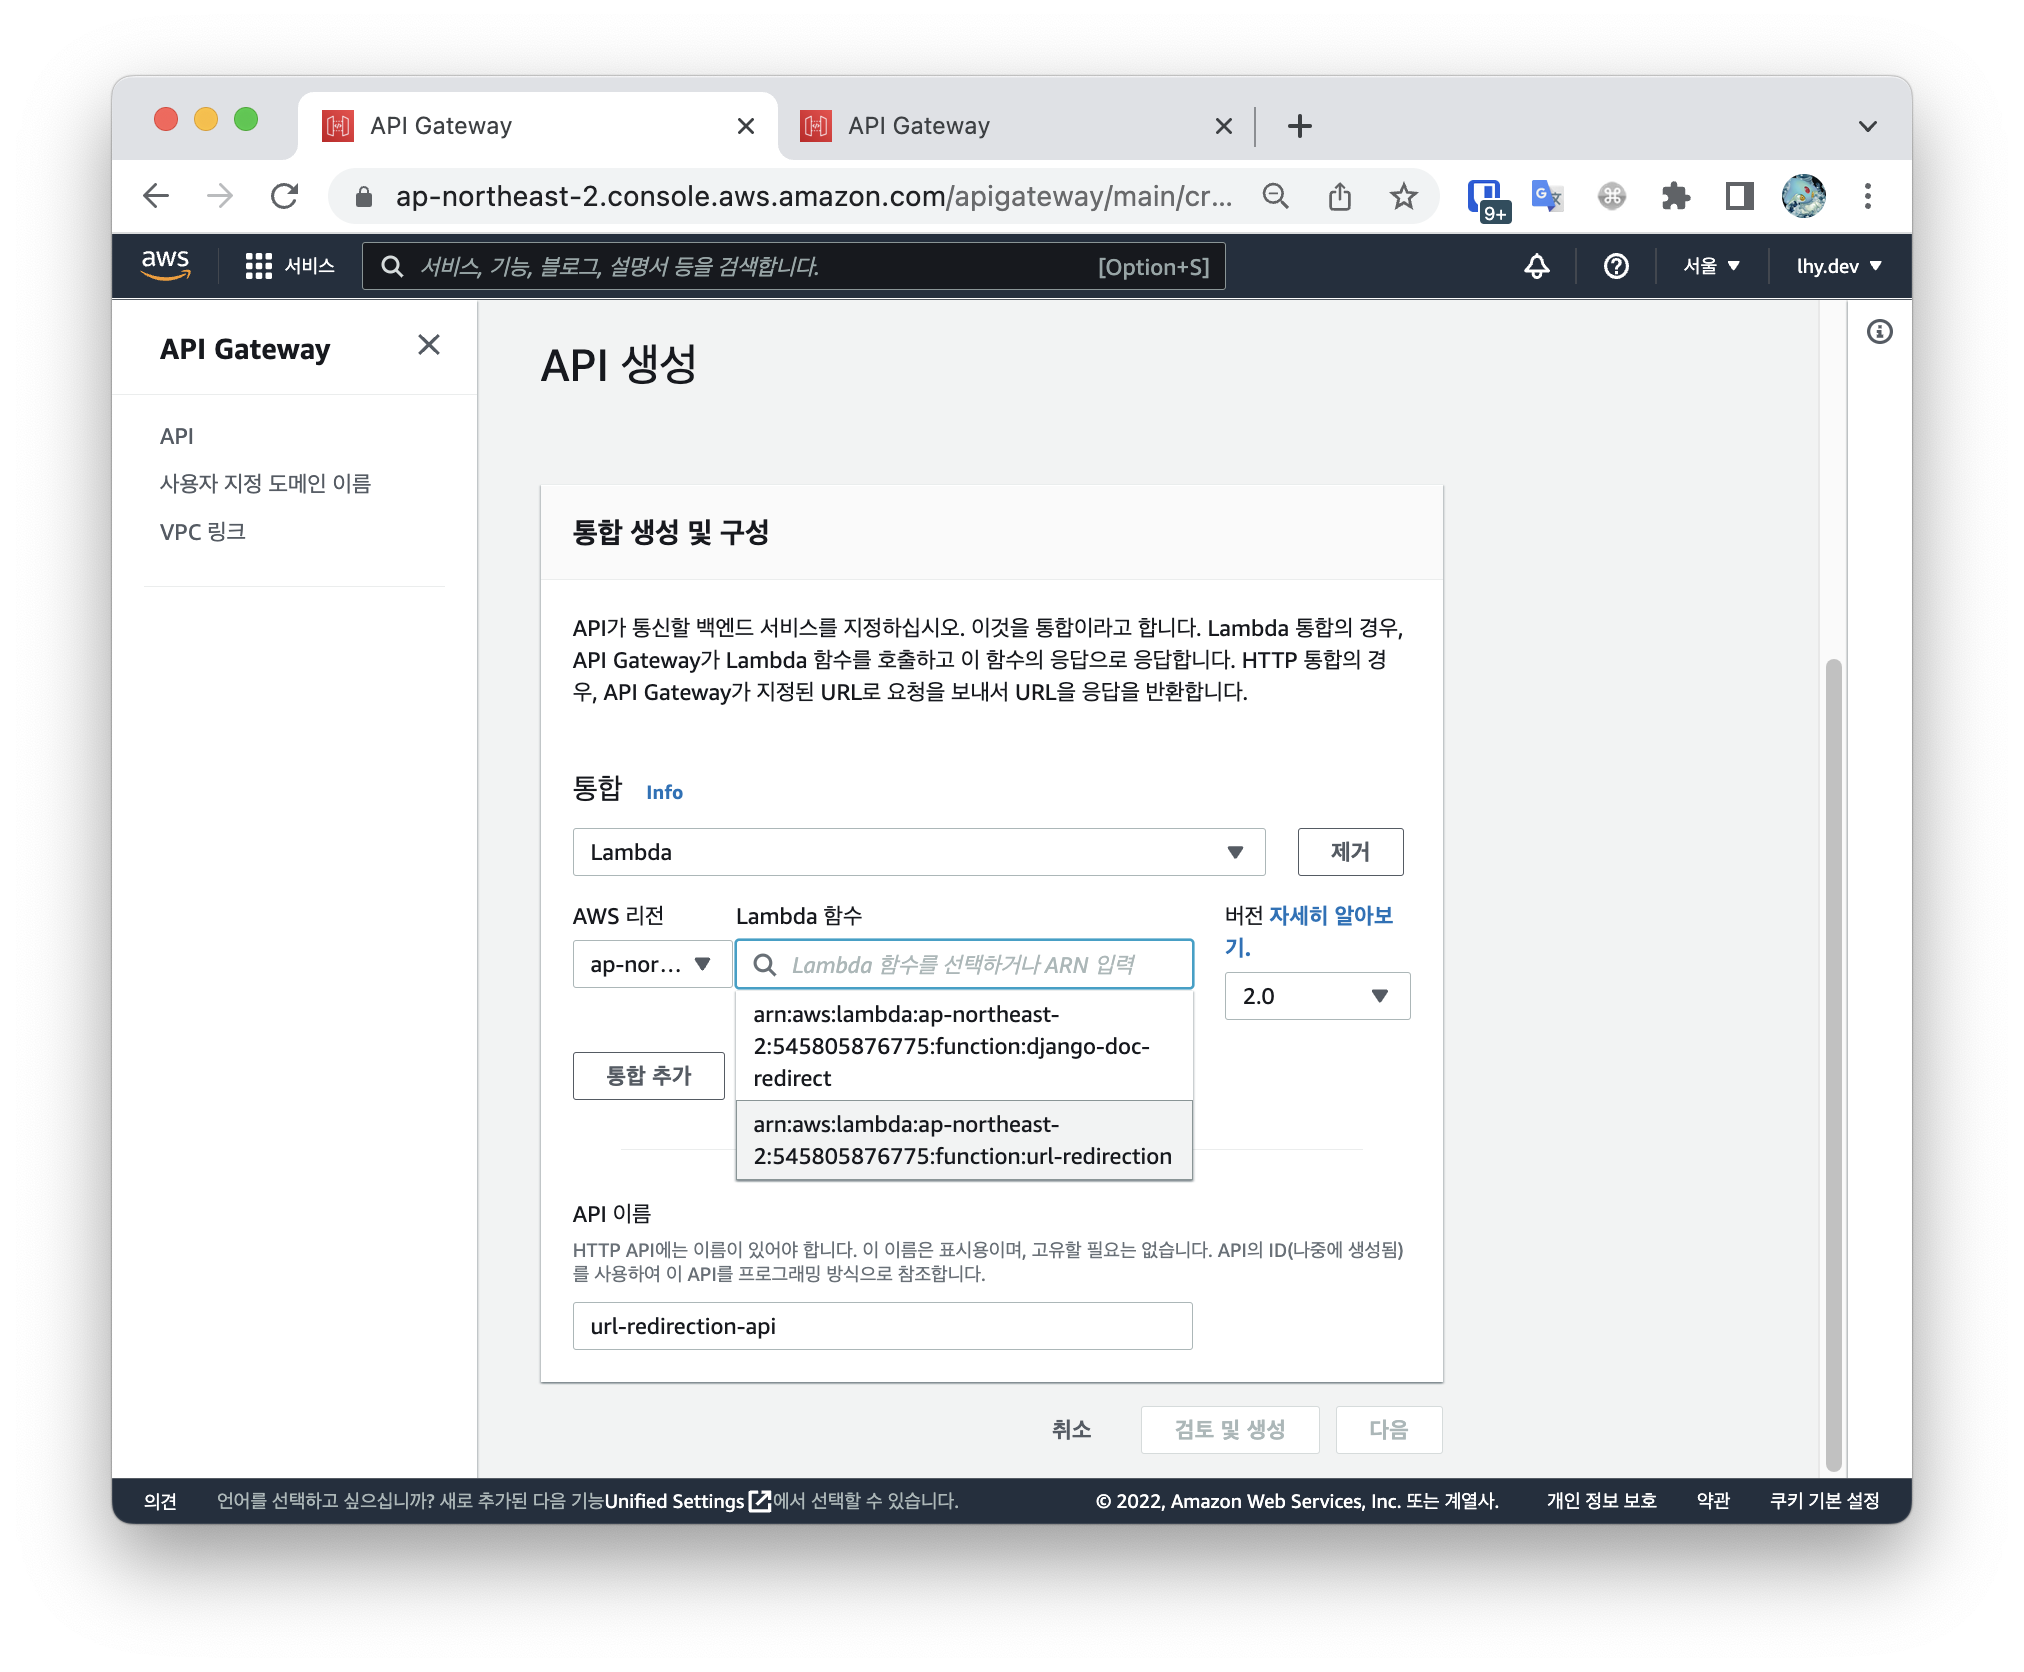Screen dimensions: 2024x1672
Task: Open API in the side navigation
Action: pyautogui.click(x=177, y=436)
